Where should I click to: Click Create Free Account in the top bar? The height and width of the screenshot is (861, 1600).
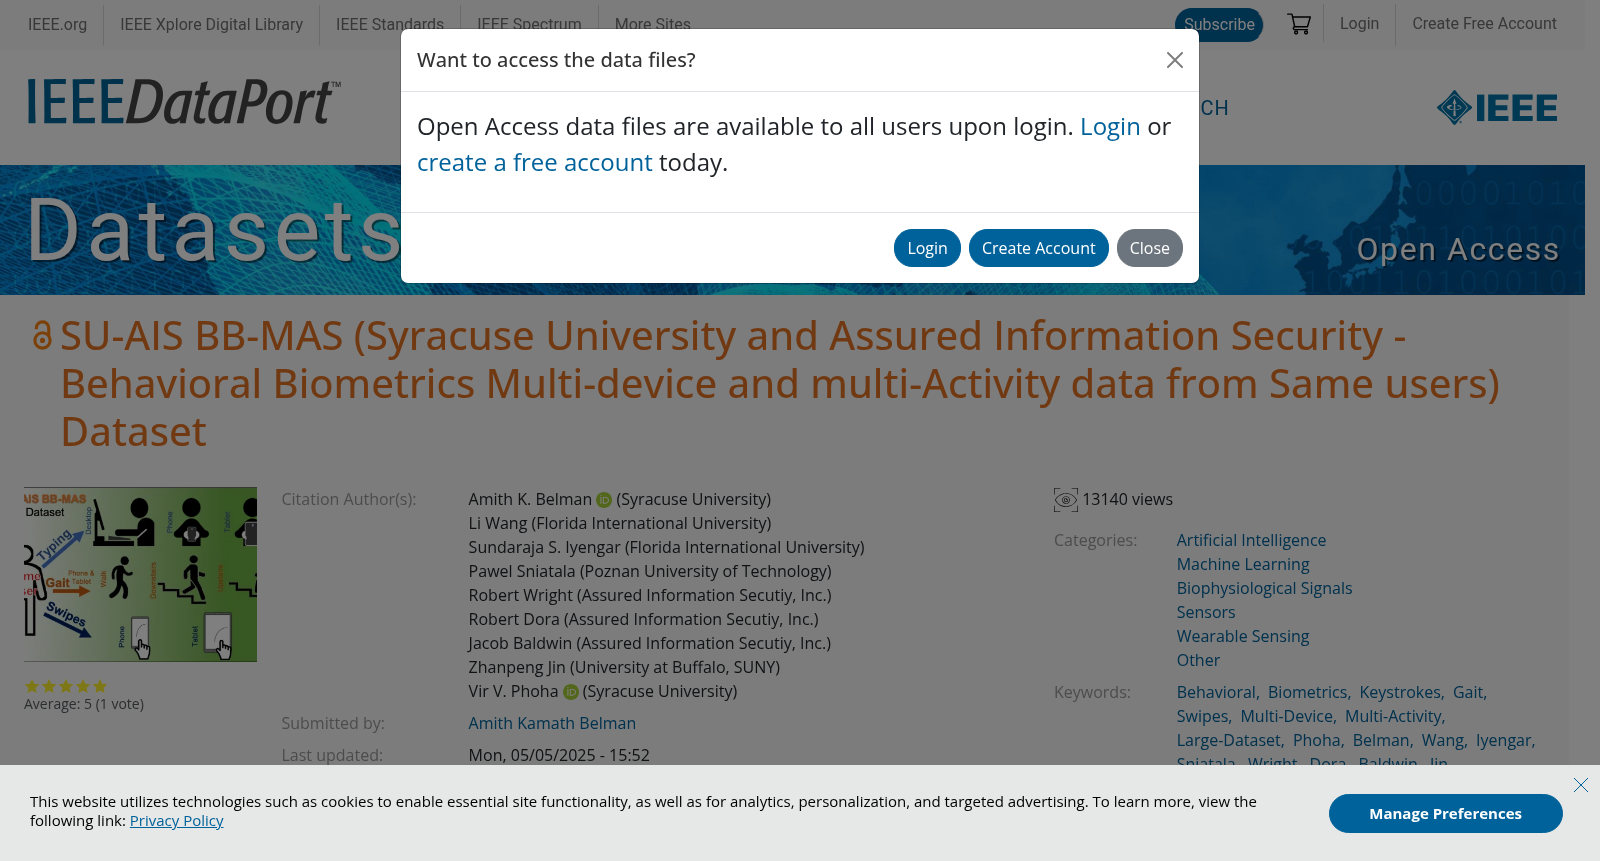pyautogui.click(x=1484, y=23)
